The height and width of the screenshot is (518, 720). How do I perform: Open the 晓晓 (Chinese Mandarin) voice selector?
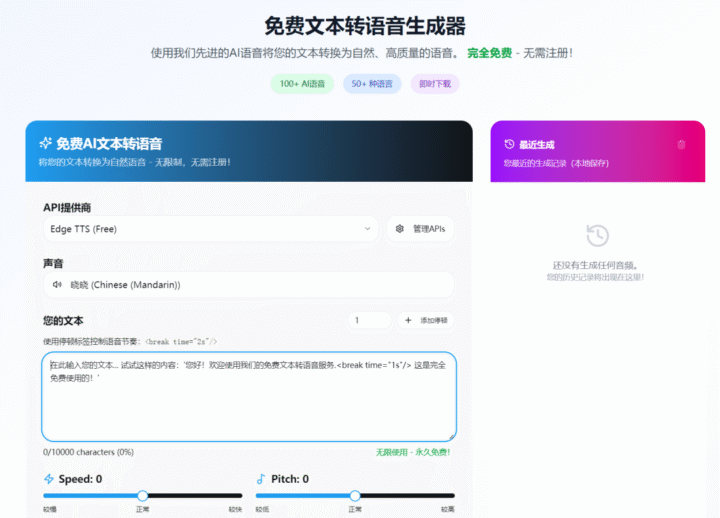[x=248, y=285]
